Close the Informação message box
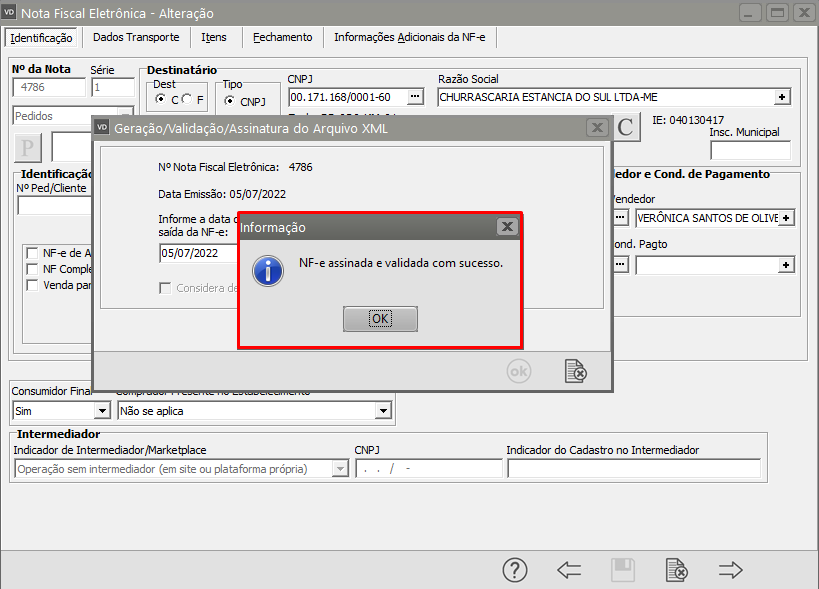The image size is (819, 589). (506, 227)
